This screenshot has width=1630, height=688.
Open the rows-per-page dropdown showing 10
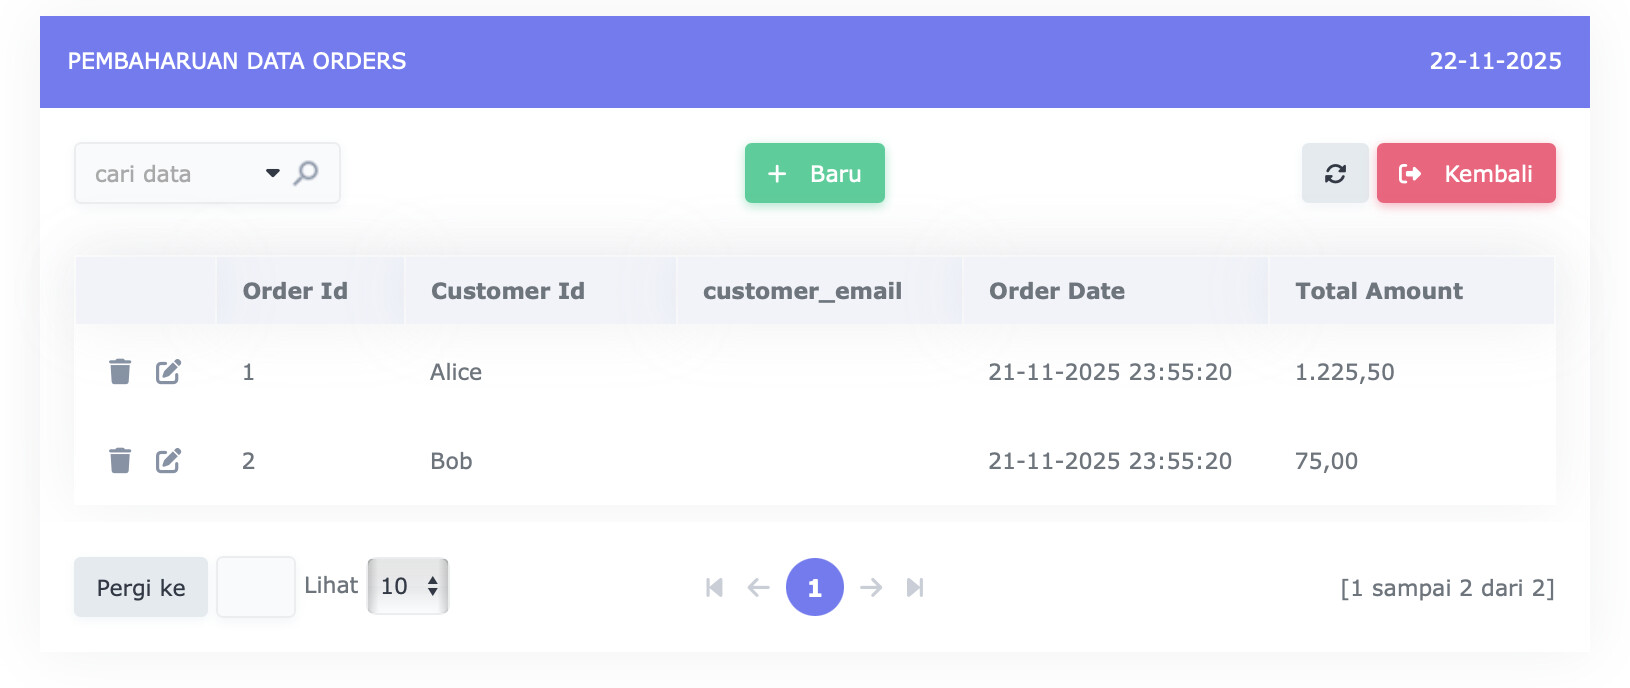tap(408, 586)
